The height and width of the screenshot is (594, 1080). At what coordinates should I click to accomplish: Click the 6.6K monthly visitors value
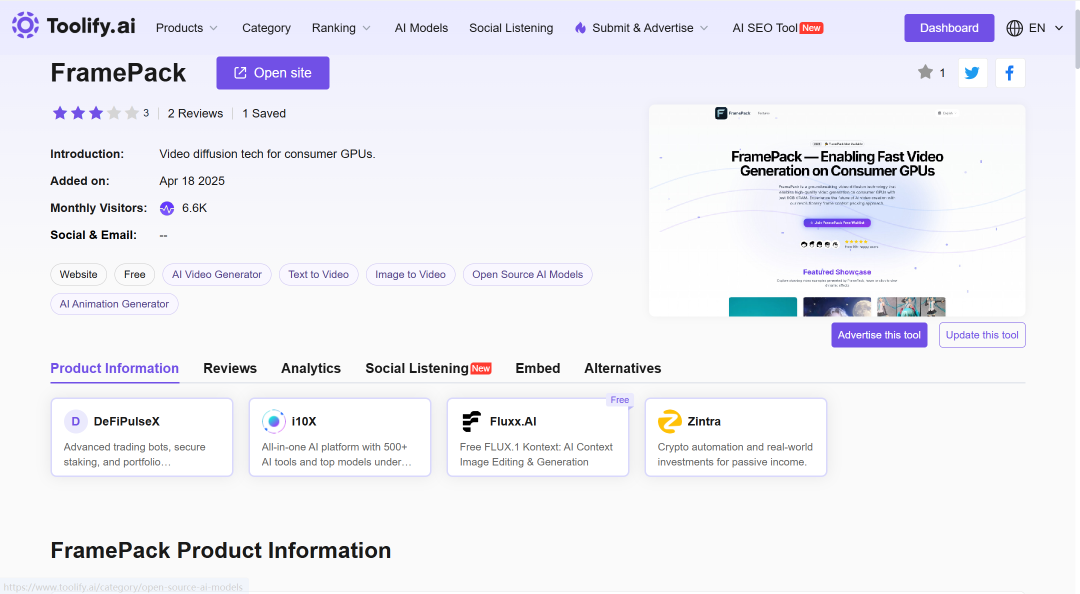click(194, 208)
